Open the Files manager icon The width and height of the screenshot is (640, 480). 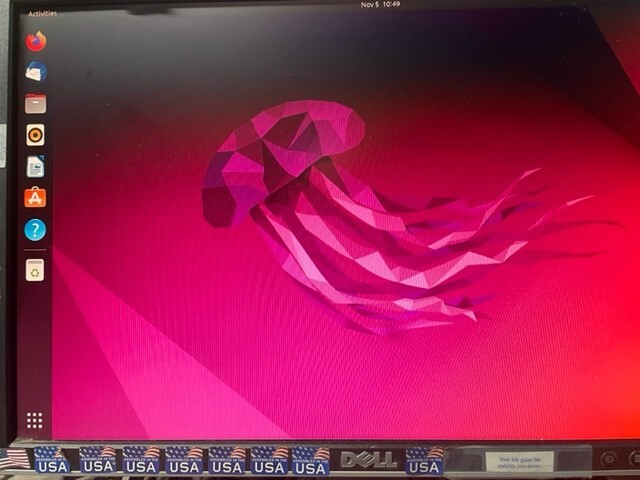pos(36,103)
